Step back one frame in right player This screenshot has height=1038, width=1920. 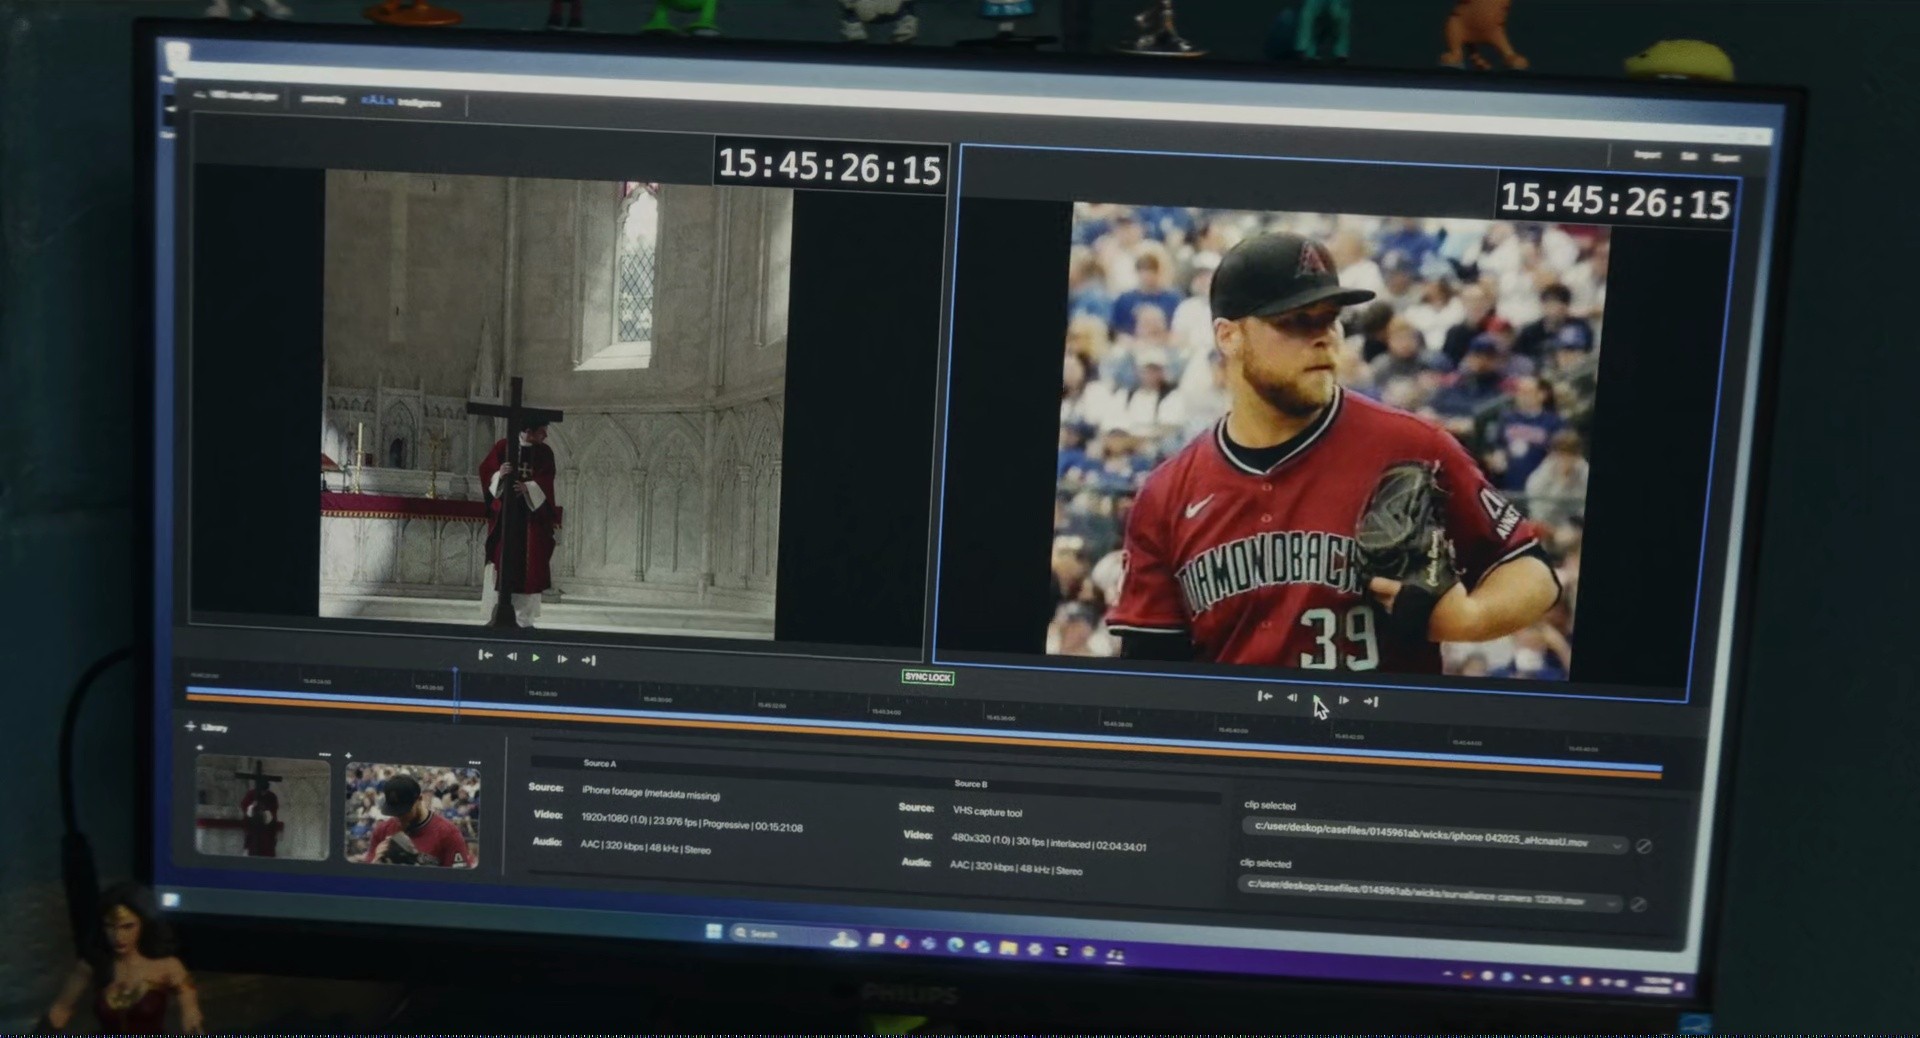tap(1292, 697)
